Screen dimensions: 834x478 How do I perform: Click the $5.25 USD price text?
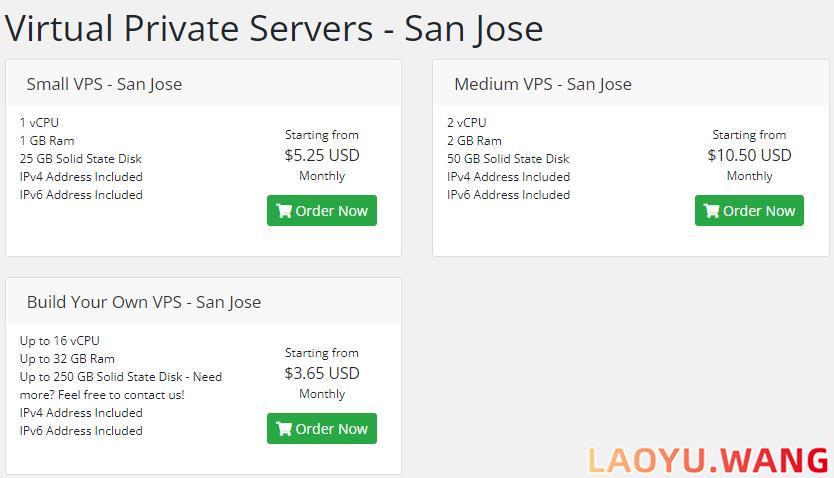coord(322,155)
